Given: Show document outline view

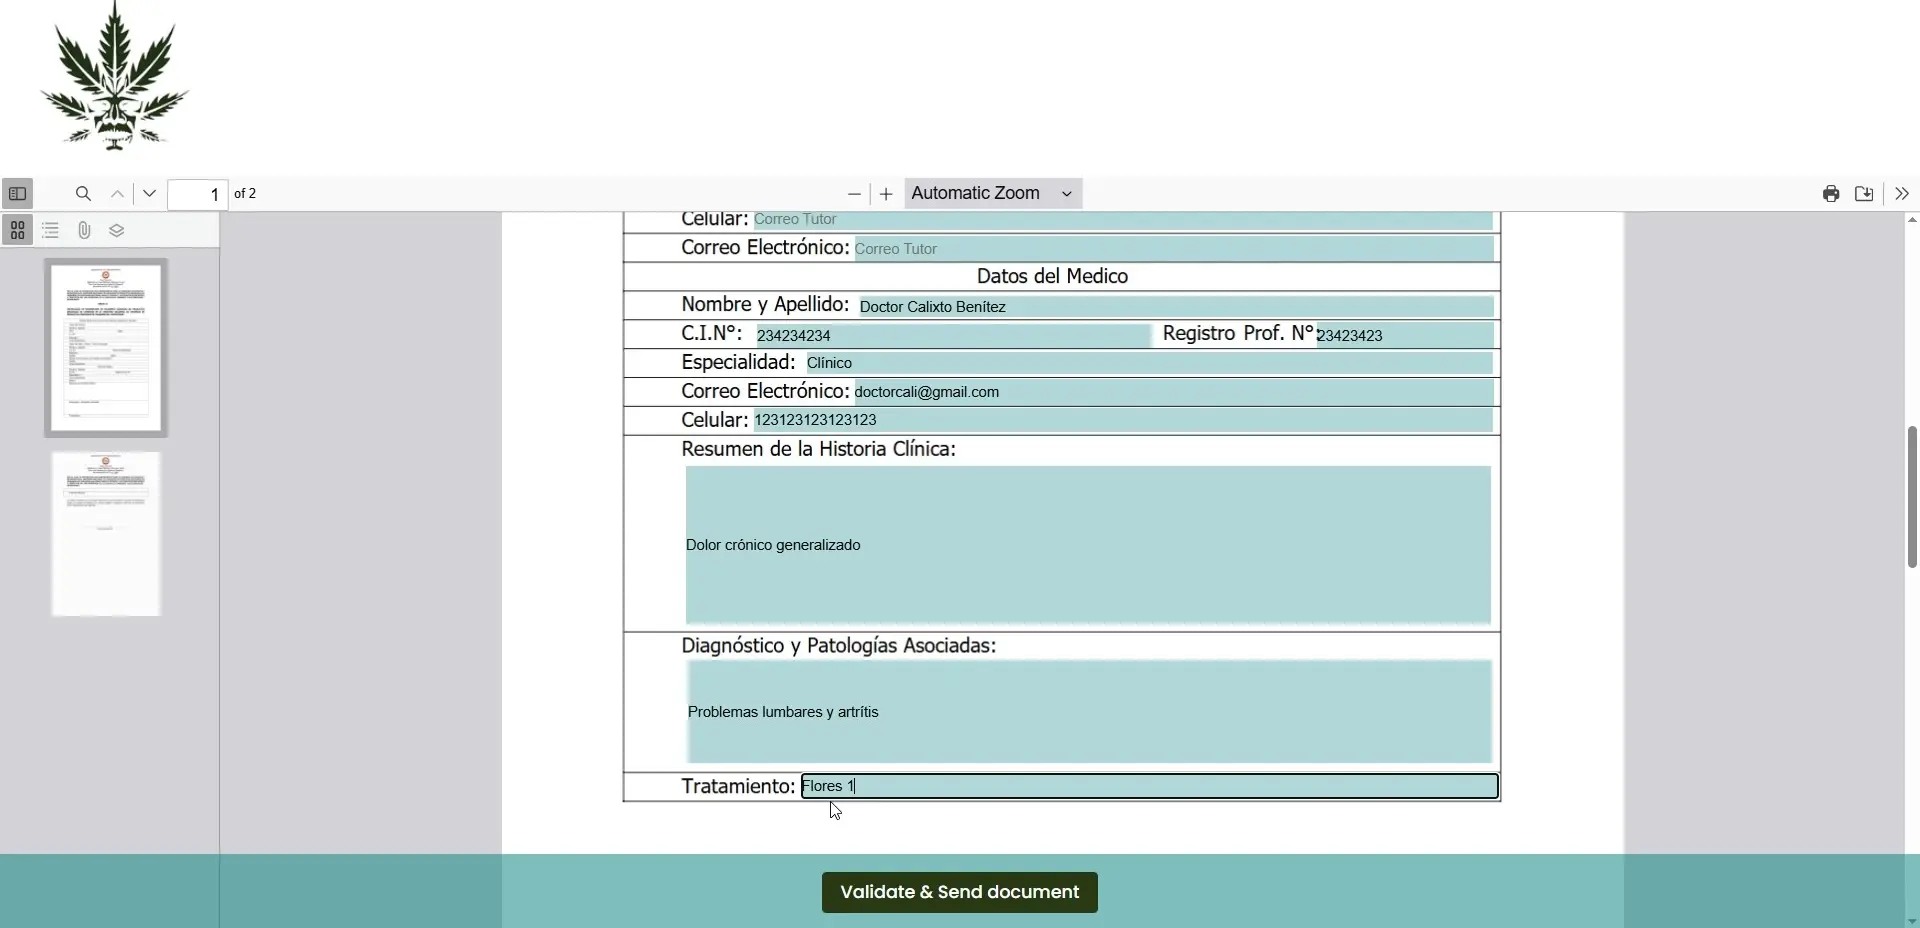Looking at the screenshot, I should click(51, 231).
